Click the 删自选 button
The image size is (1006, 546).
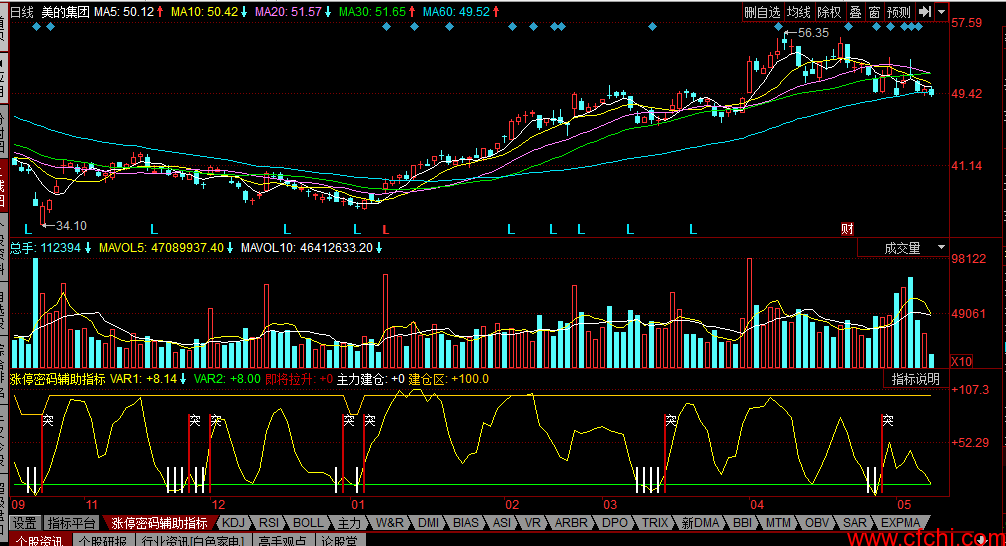[x=762, y=12]
